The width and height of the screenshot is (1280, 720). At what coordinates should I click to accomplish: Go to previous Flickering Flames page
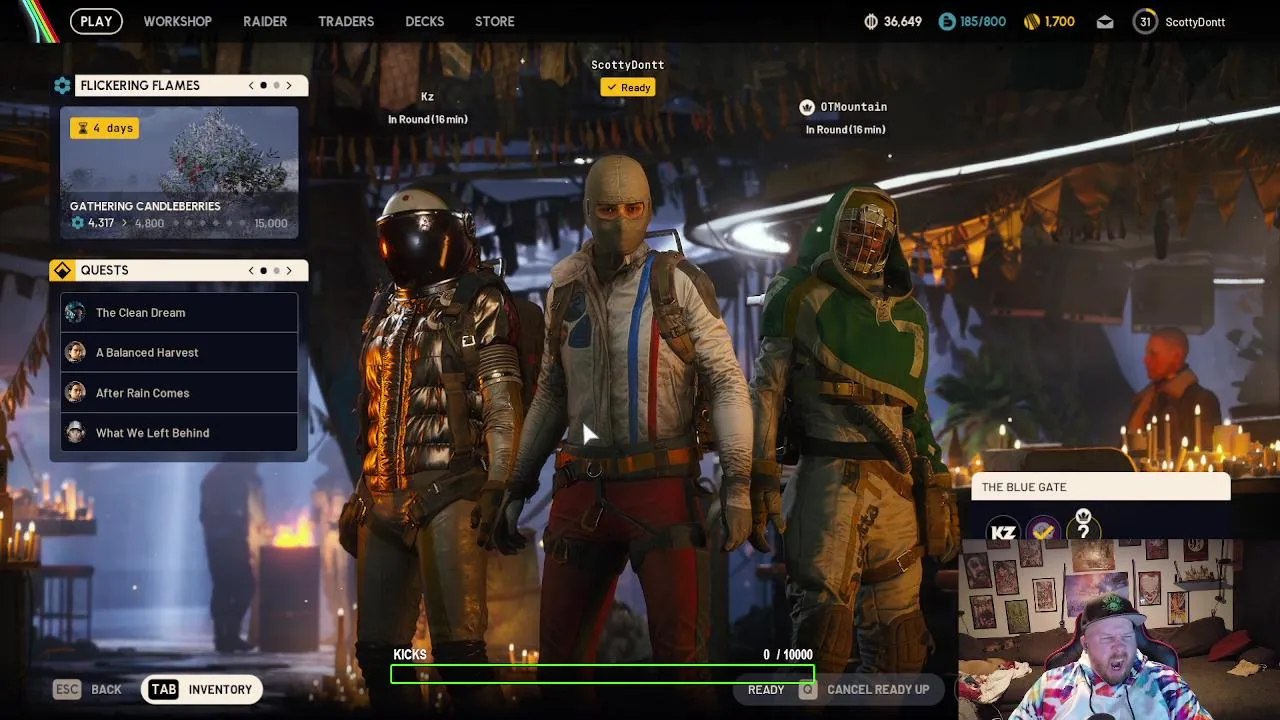pos(251,86)
